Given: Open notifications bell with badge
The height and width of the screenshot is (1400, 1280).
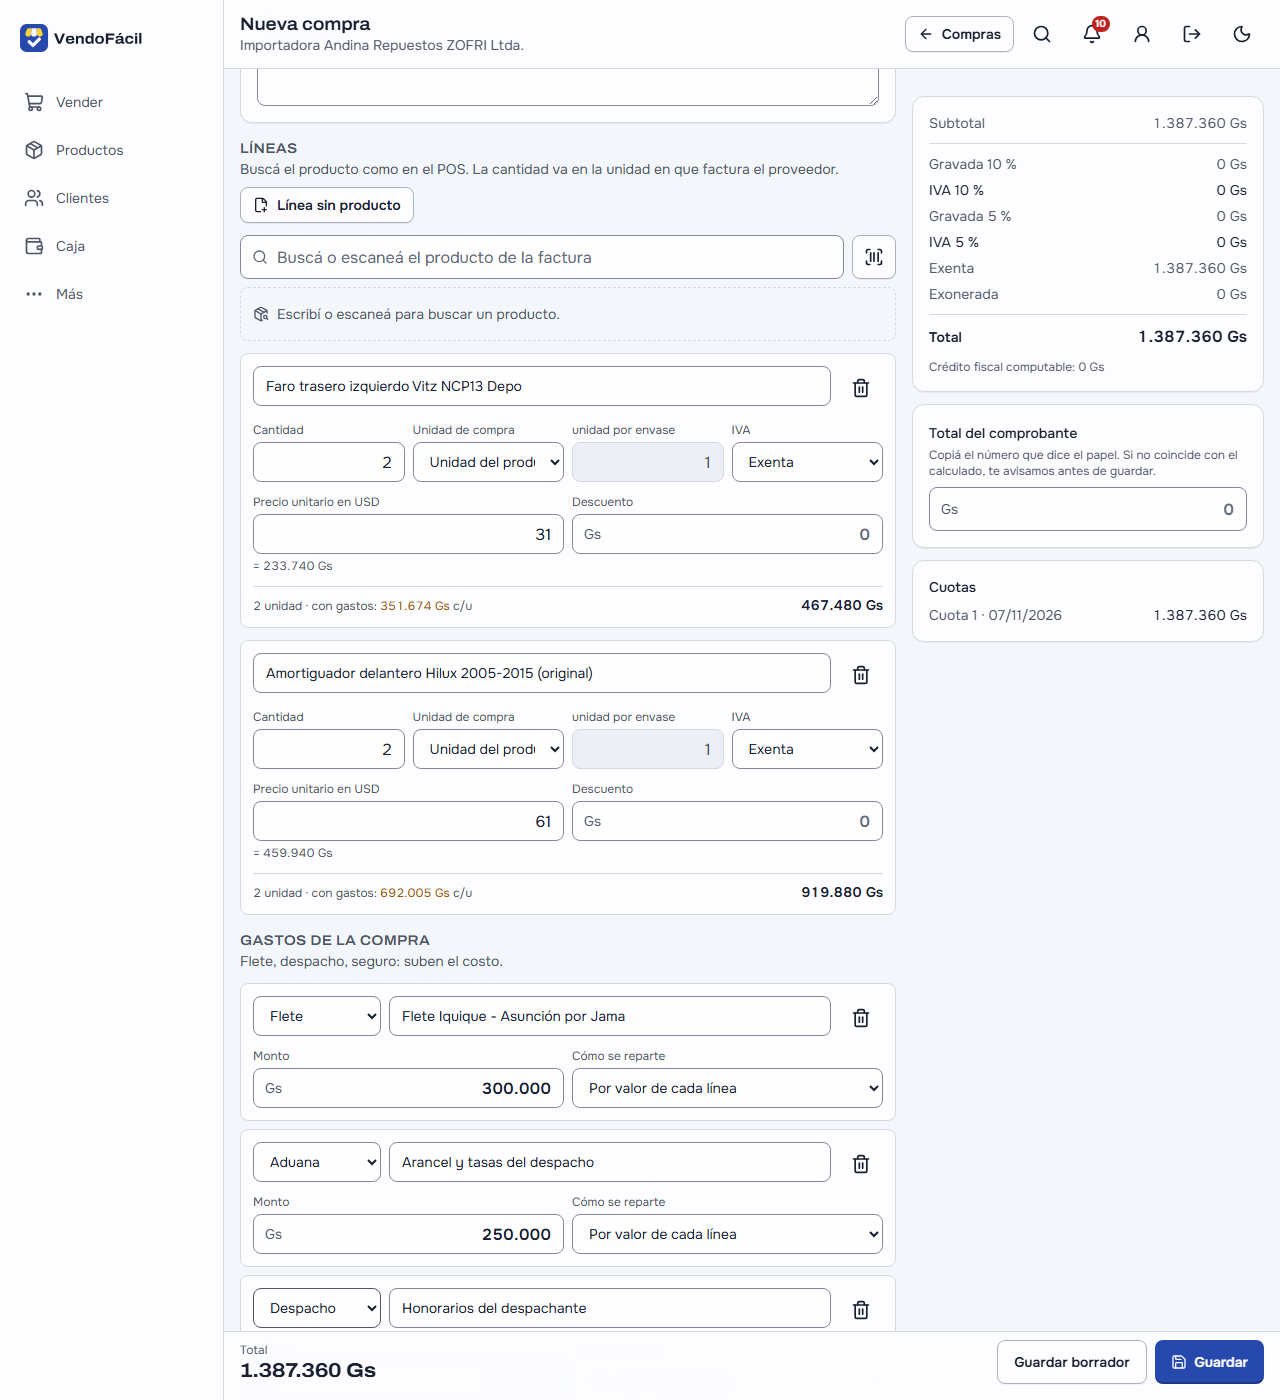Looking at the screenshot, I should click(1092, 34).
